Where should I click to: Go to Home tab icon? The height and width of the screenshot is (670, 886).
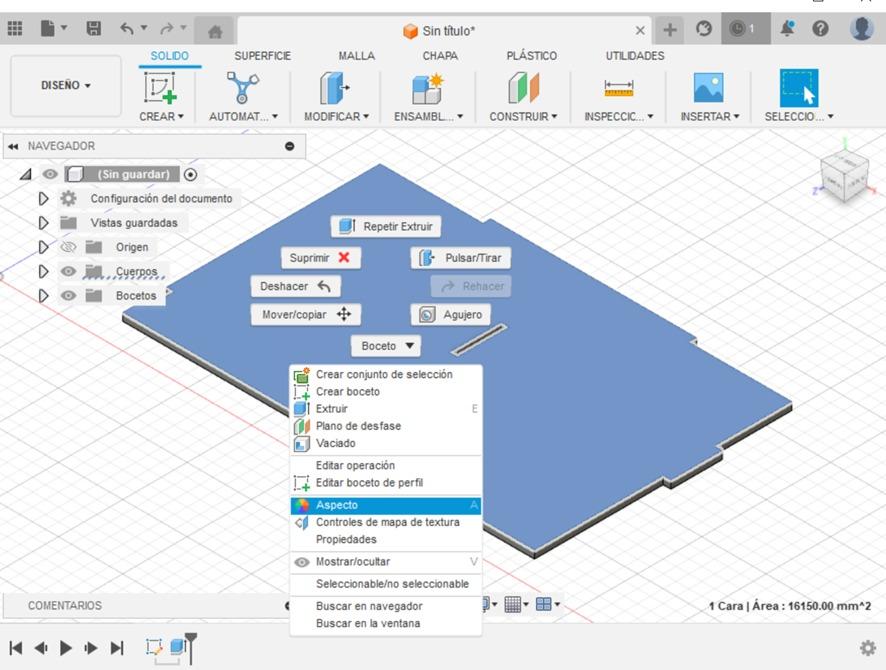[215, 31]
